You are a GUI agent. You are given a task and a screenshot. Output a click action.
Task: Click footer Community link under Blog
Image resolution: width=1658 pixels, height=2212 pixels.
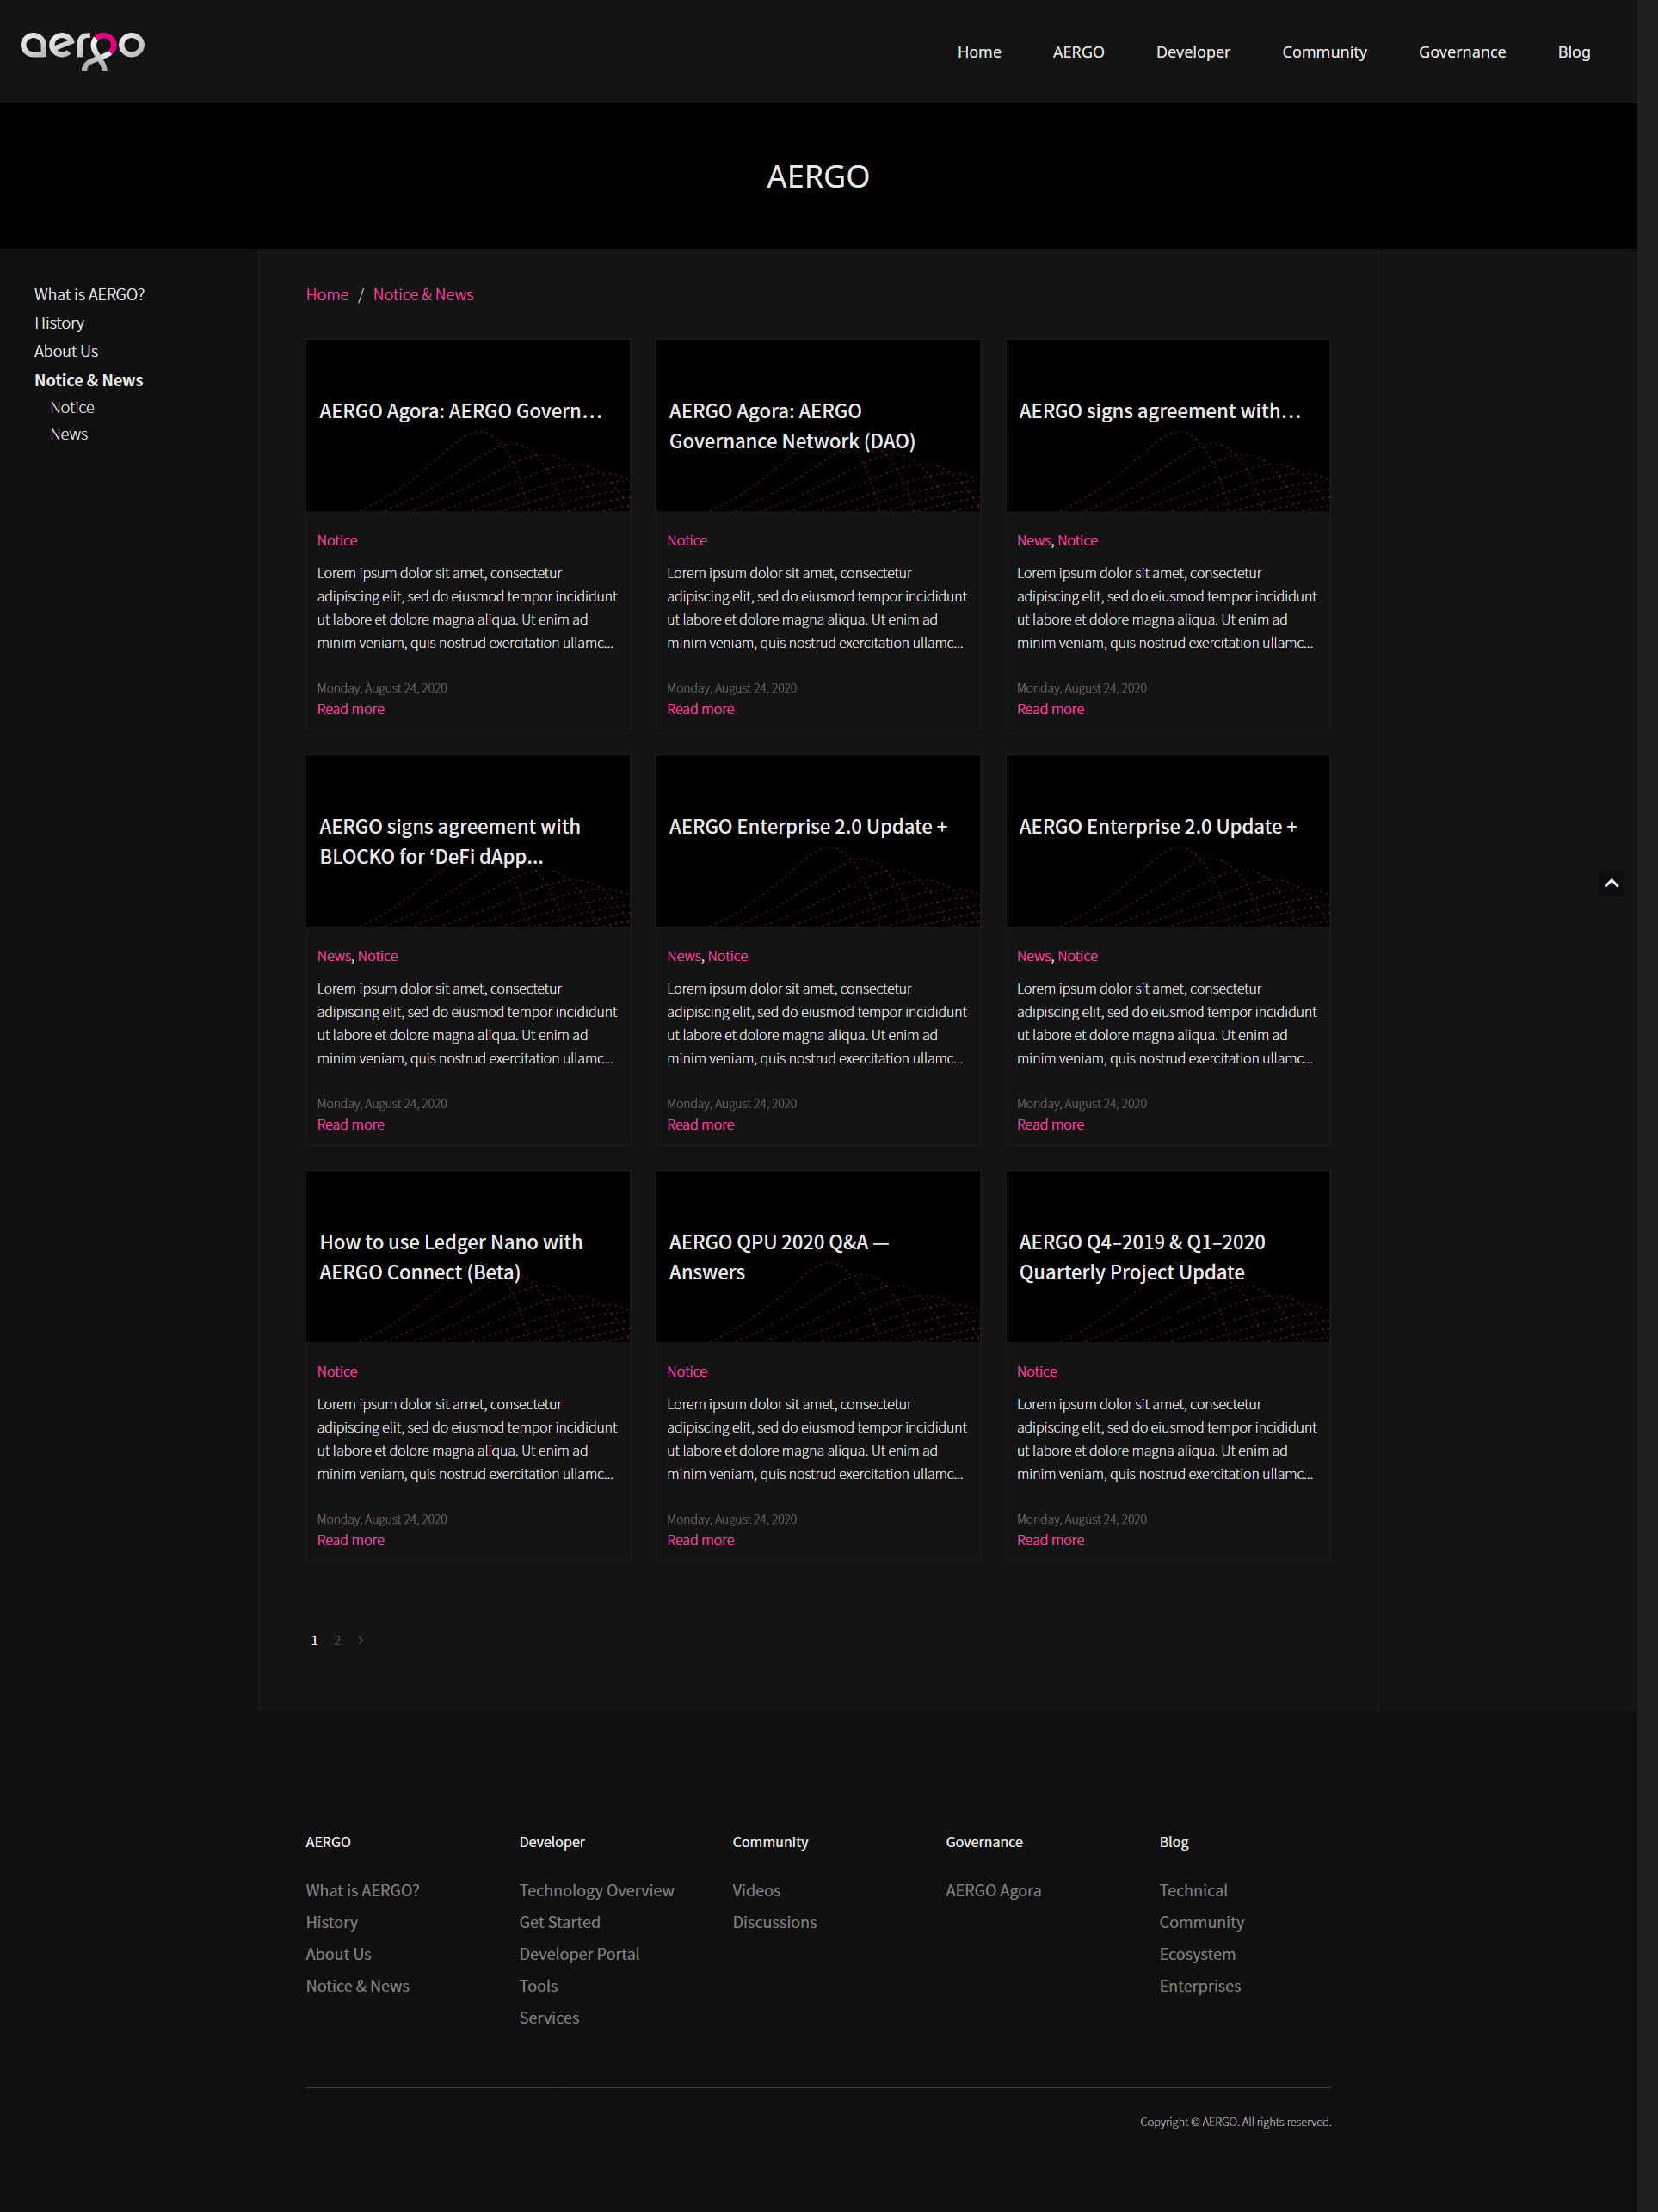[x=1201, y=1922]
